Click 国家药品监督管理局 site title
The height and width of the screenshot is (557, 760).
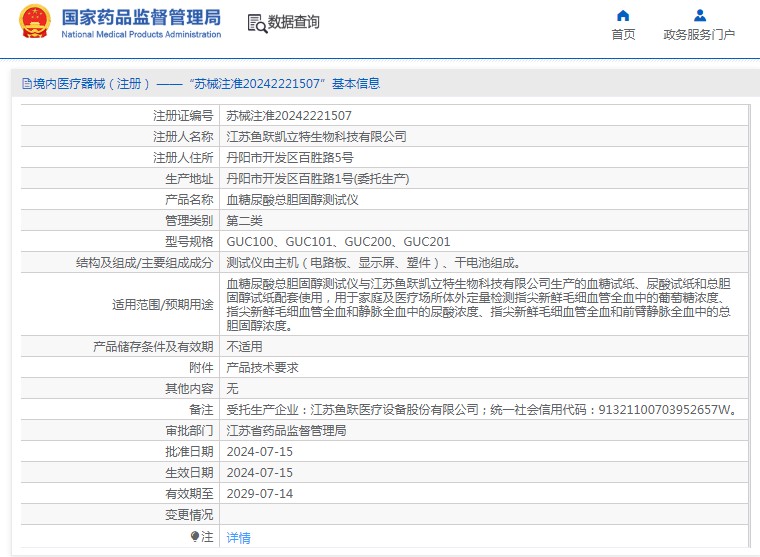pyautogui.click(x=141, y=17)
